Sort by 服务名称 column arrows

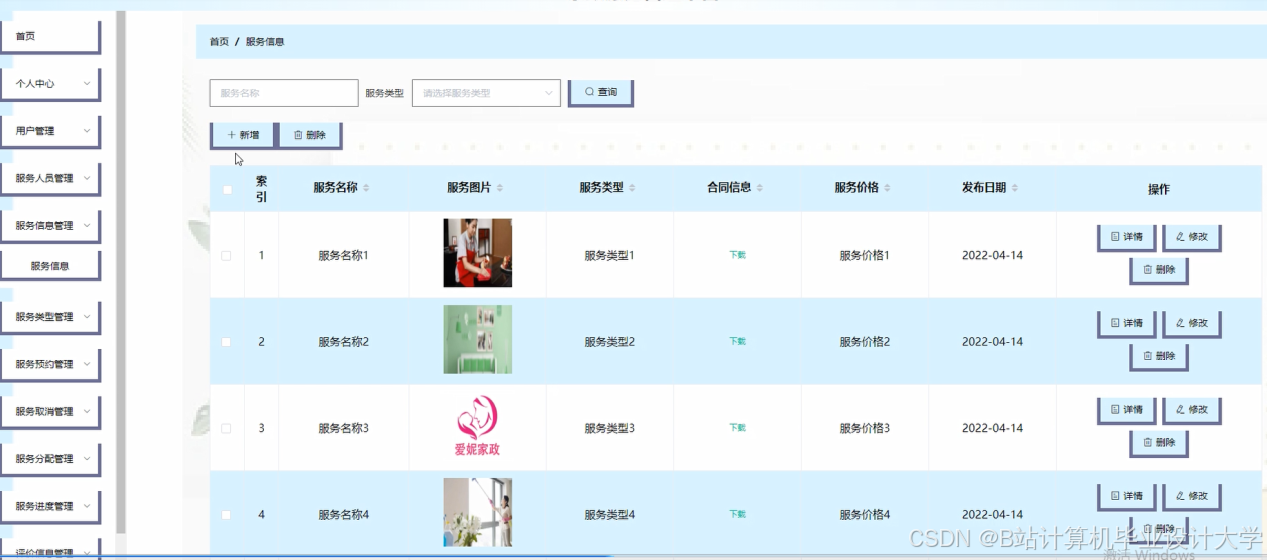tap(366, 188)
